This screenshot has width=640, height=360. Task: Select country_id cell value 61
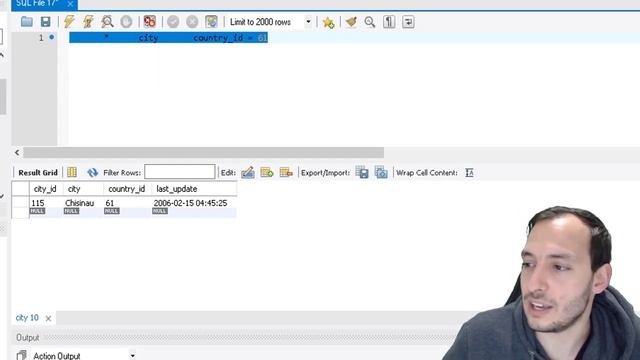pyautogui.click(x=127, y=203)
